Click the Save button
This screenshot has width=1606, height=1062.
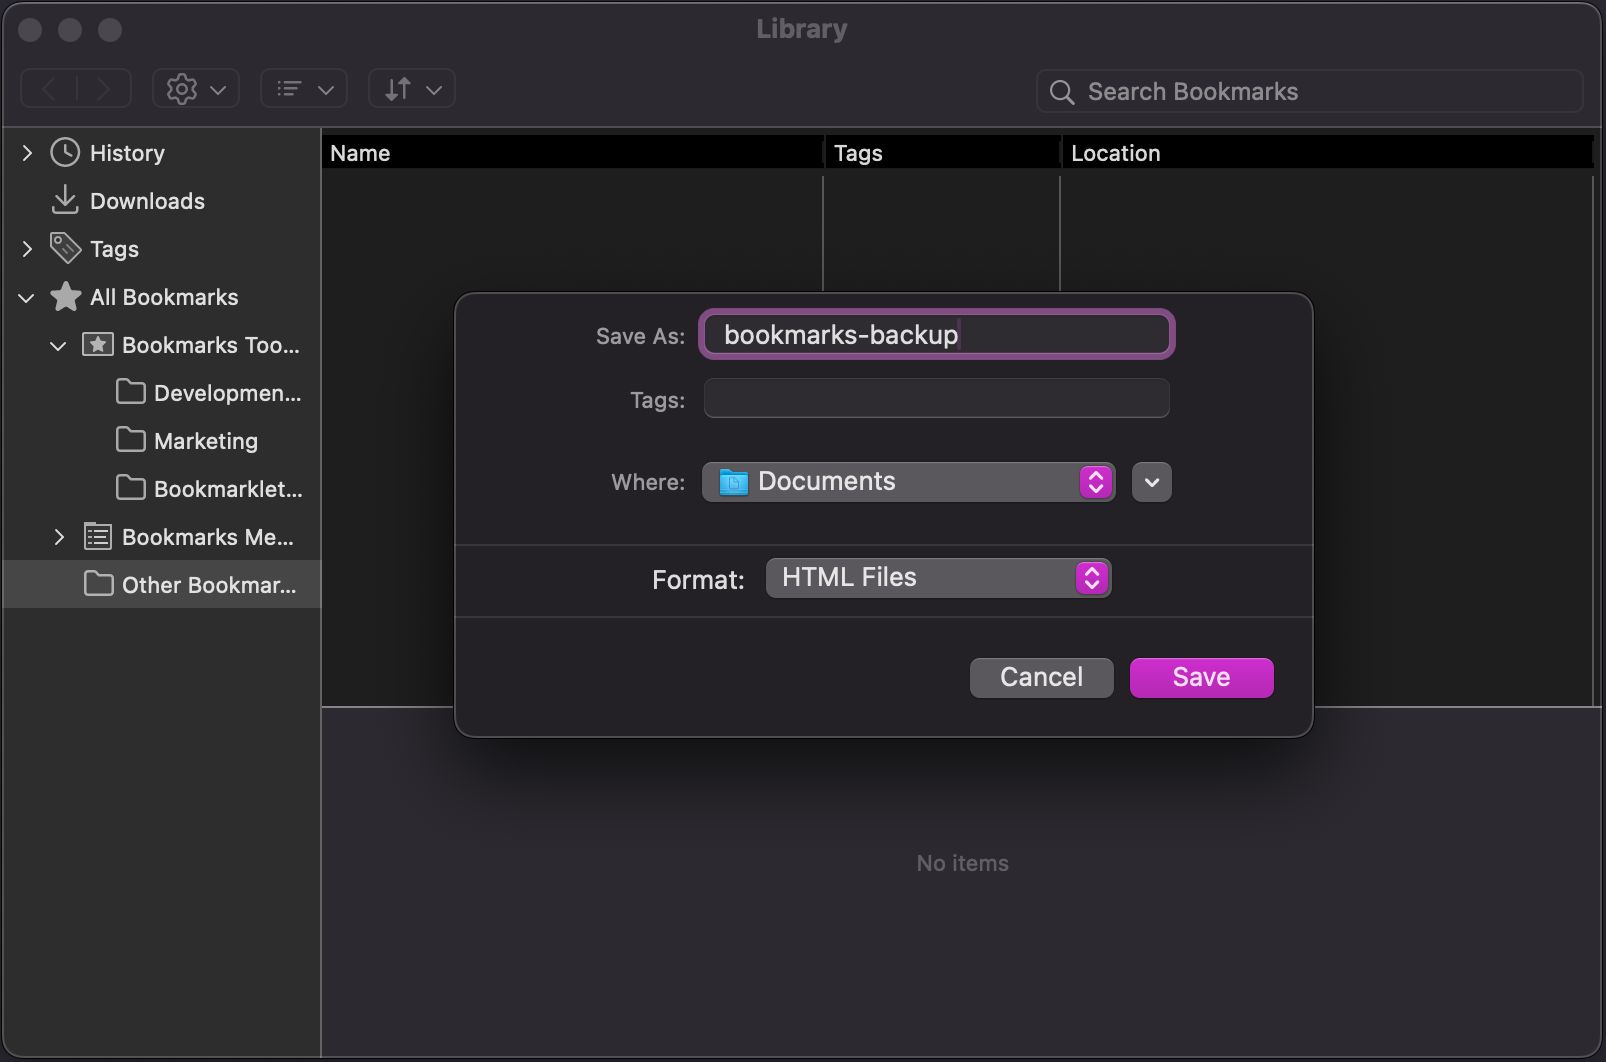click(x=1200, y=677)
